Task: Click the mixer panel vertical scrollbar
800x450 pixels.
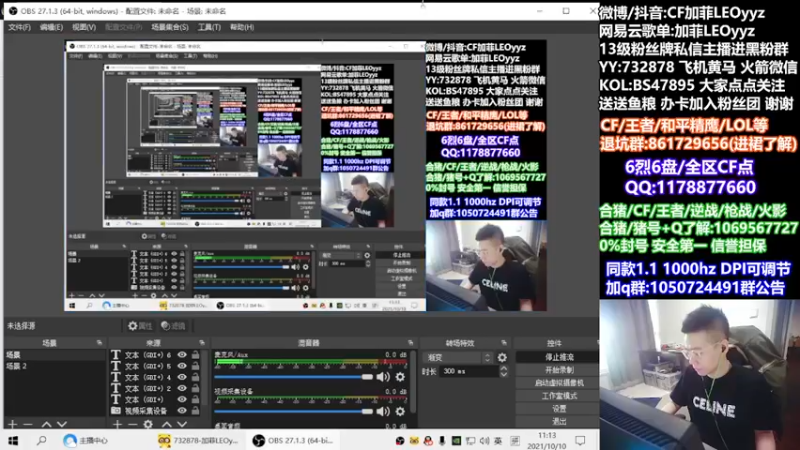Action: click(412, 380)
